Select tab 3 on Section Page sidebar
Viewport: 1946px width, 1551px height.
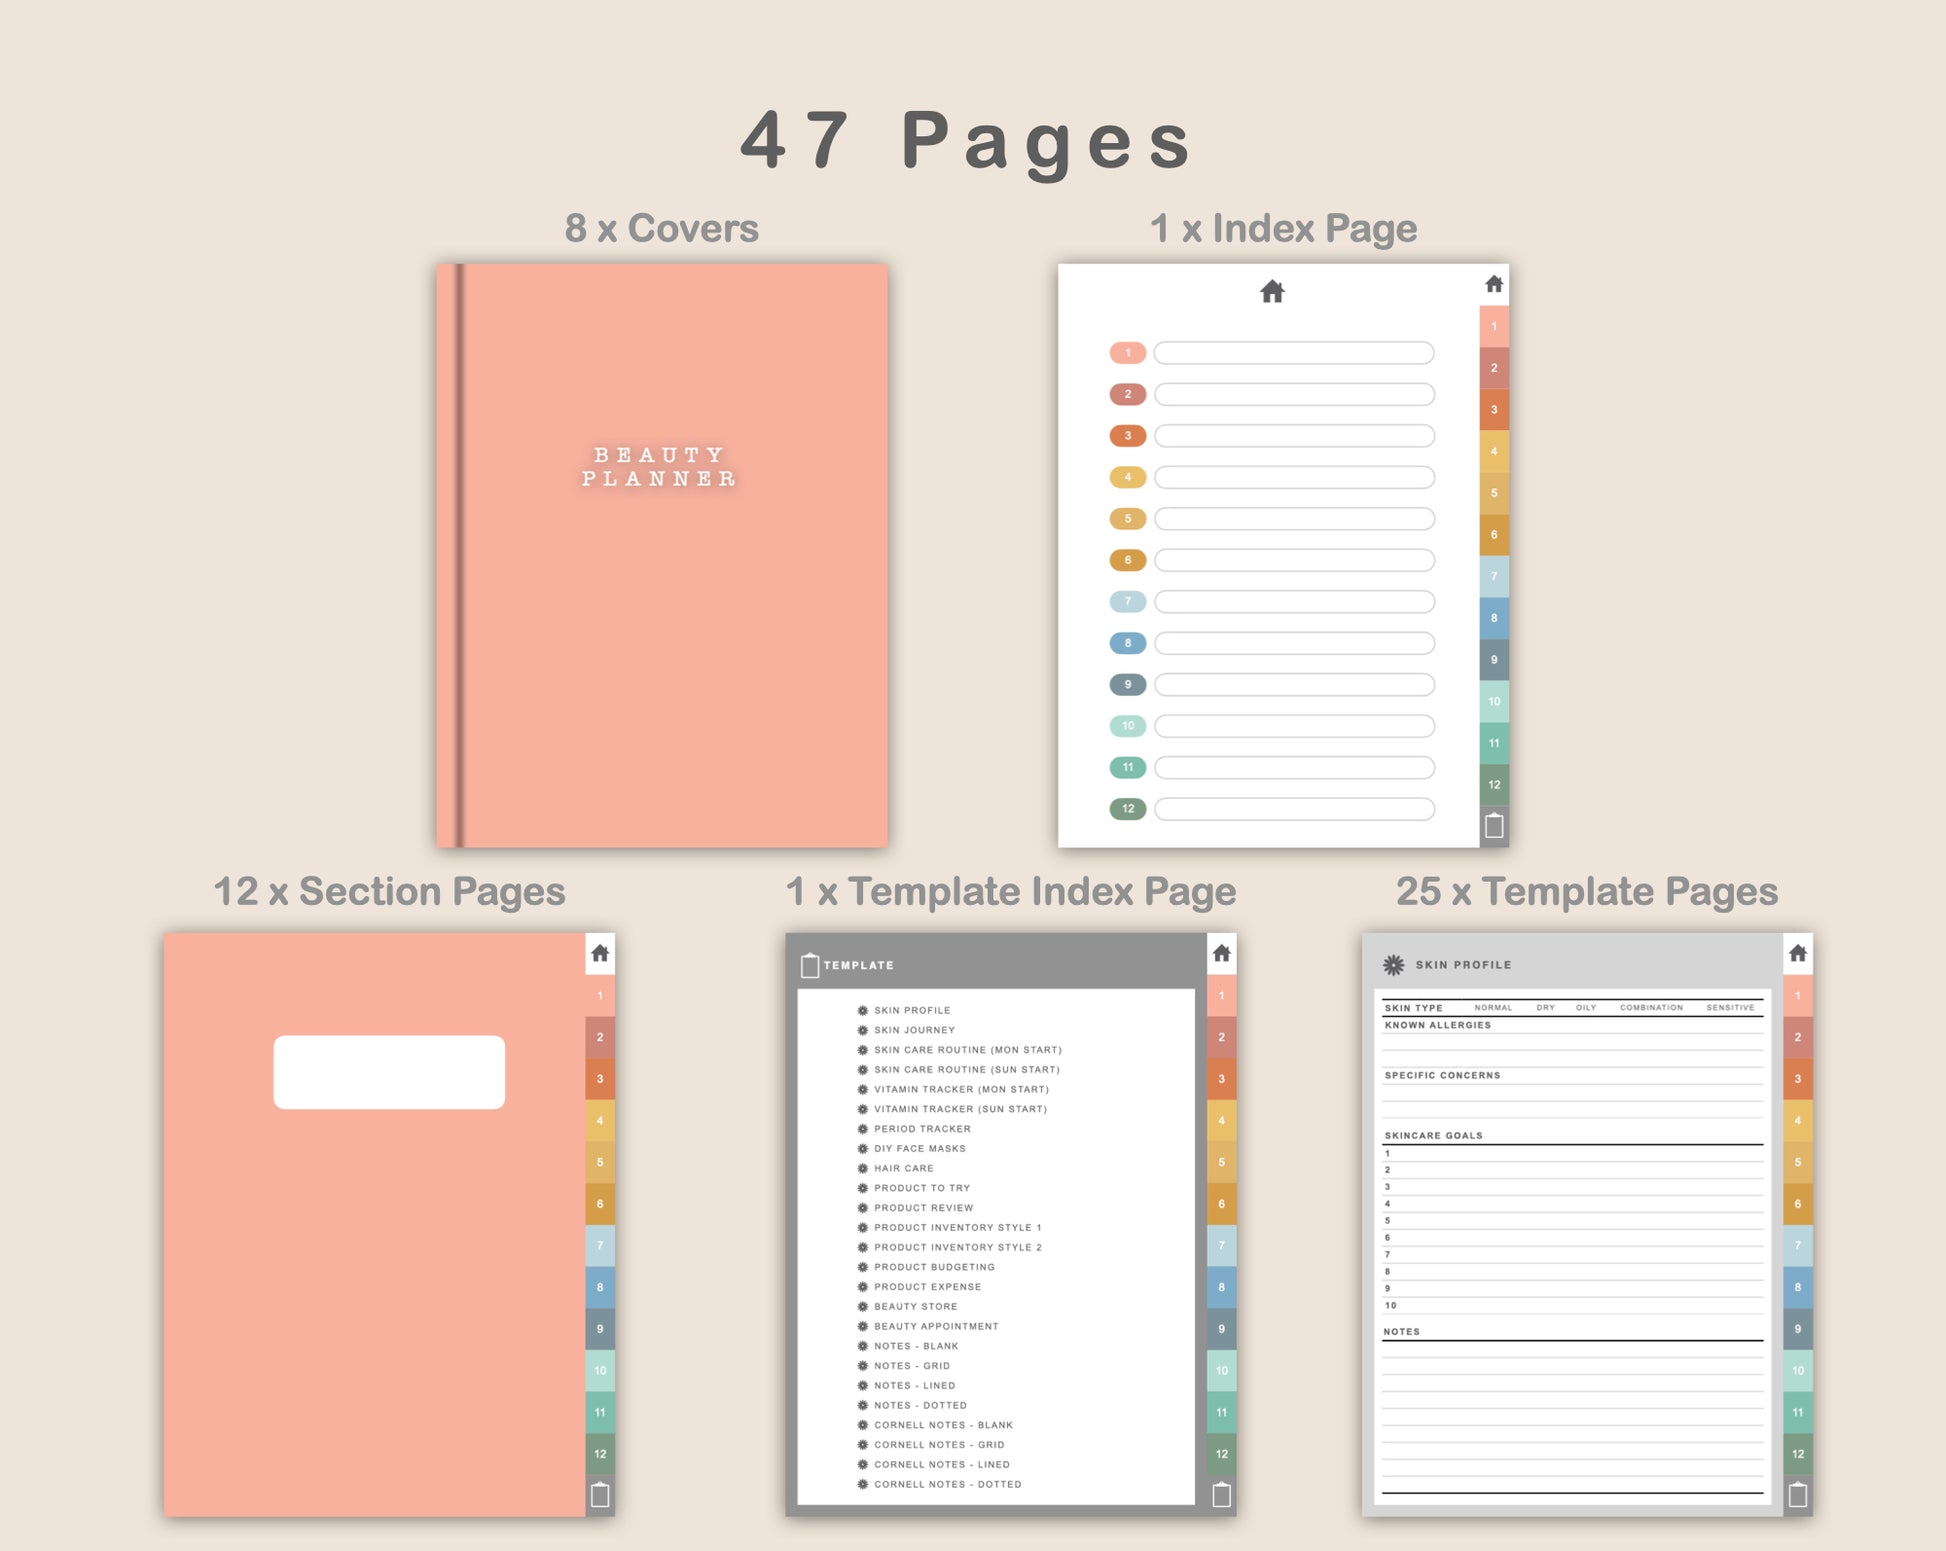click(x=600, y=1079)
